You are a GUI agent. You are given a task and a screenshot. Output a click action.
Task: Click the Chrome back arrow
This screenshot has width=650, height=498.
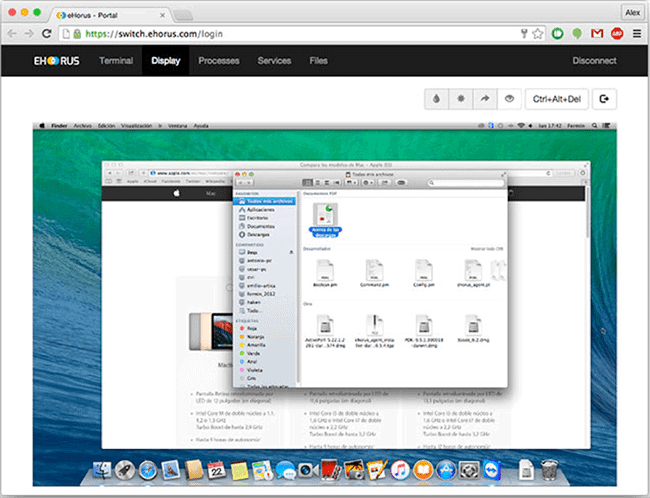(12, 34)
